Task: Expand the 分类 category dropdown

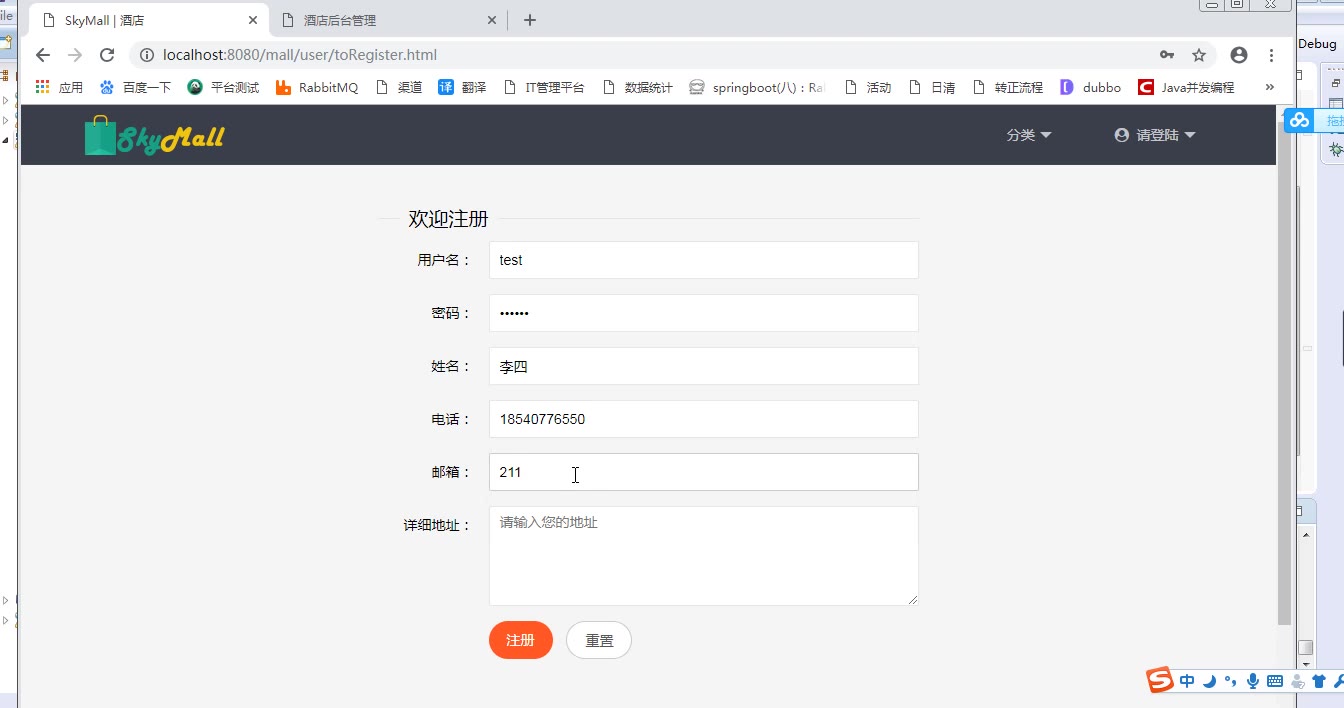Action: point(1029,135)
